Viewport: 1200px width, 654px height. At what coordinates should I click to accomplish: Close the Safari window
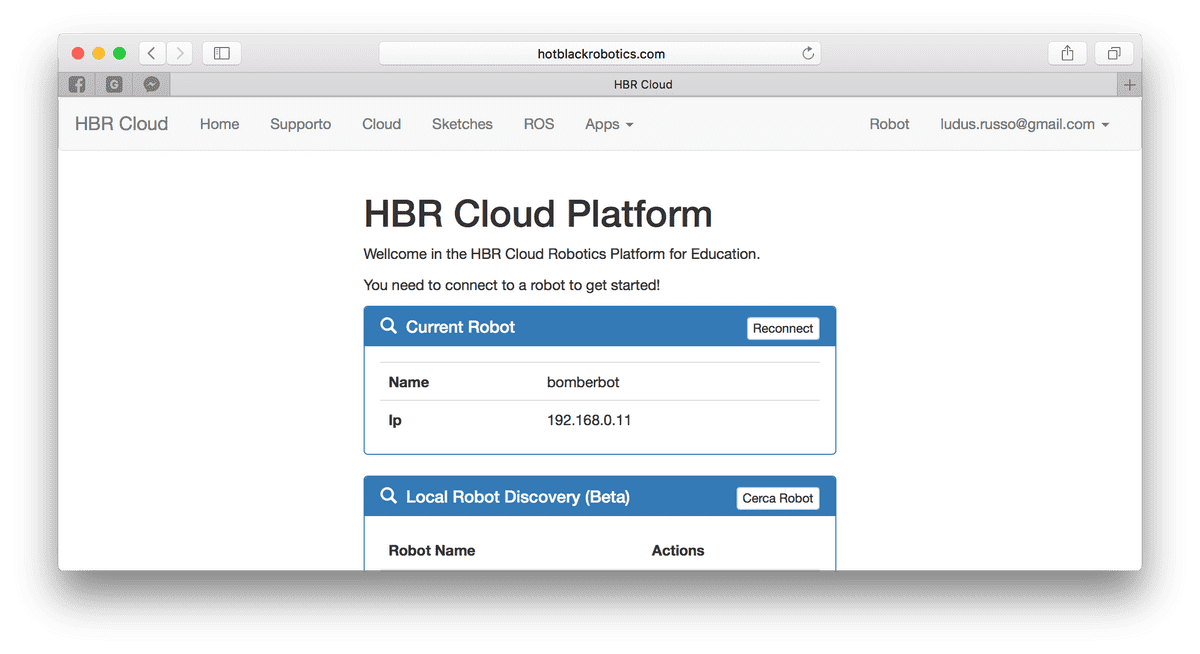(x=78, y=53)
